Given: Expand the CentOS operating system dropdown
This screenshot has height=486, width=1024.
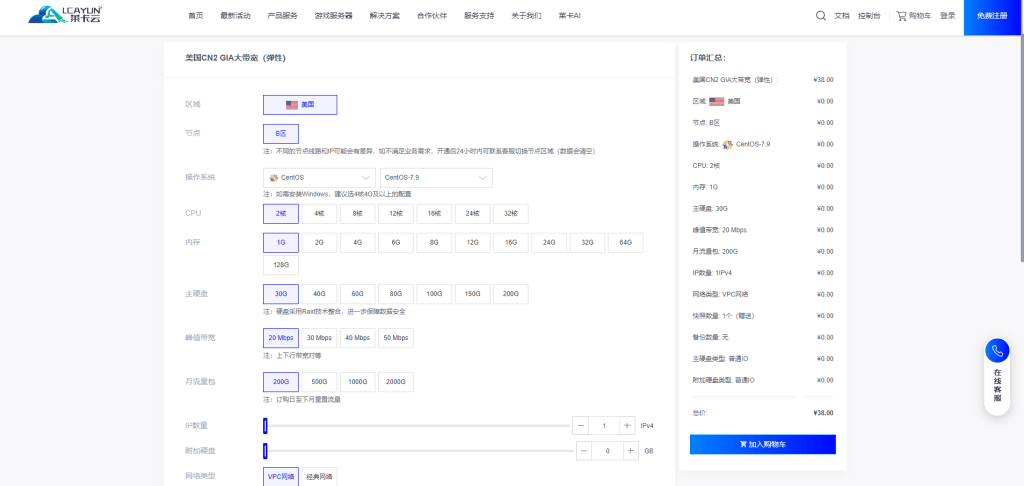Looking at the screenshot, I should (319, 178).
